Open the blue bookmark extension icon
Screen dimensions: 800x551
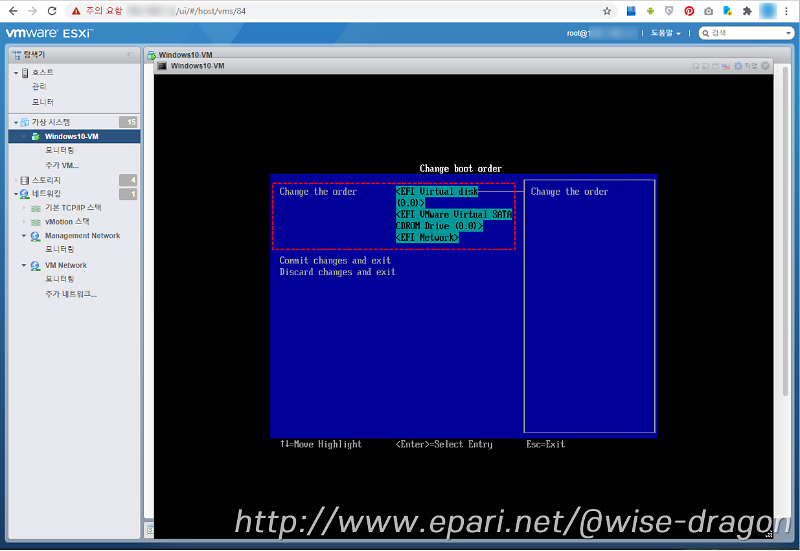point(631,11)
